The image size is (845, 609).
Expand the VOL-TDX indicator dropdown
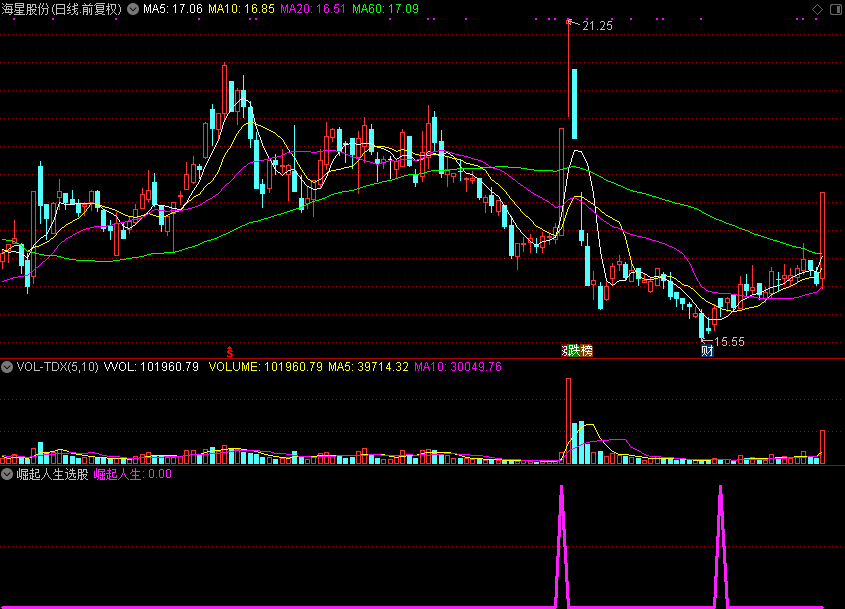(8, 367)
